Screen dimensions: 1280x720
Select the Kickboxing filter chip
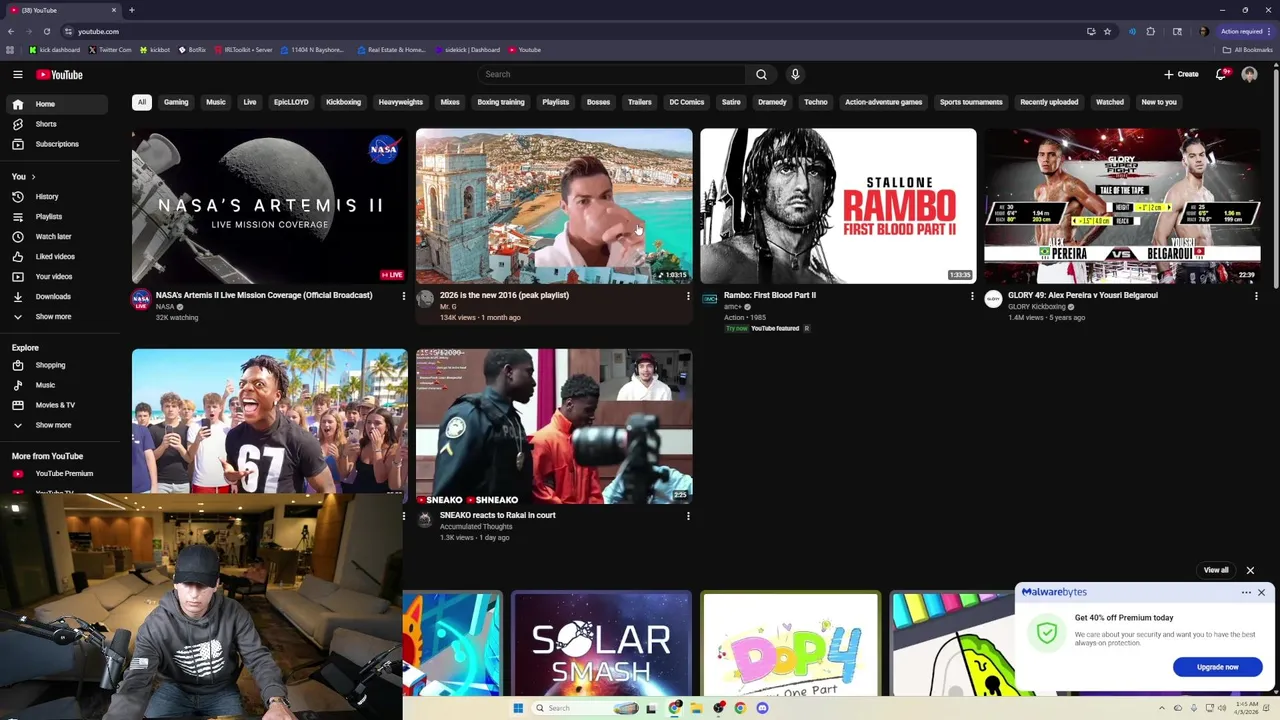coord(343,102)
